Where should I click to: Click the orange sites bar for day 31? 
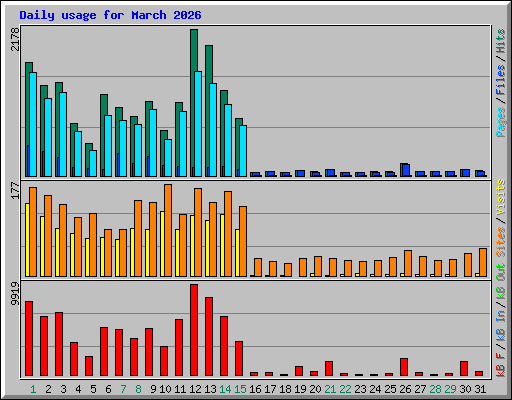483,262
